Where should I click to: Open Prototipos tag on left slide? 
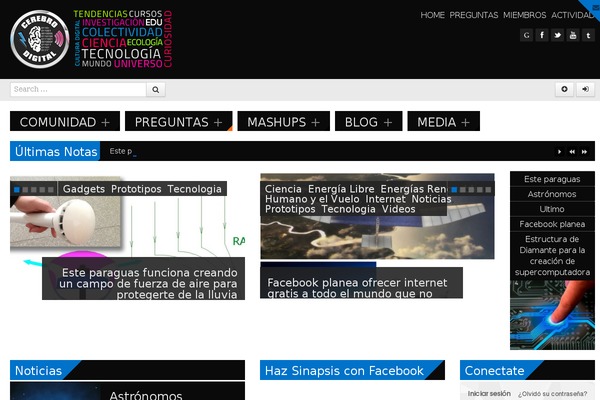tap(136, 189)
